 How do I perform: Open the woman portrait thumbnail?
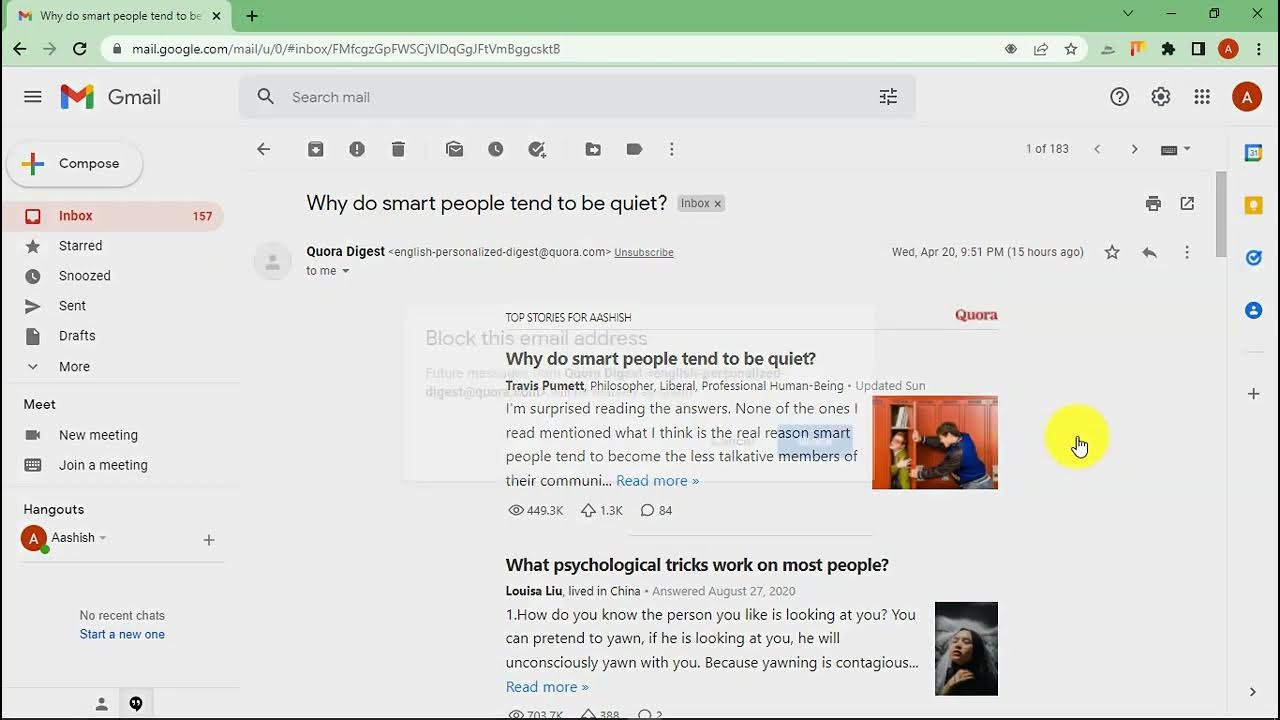pyautogui.click(x=966, y=649)
